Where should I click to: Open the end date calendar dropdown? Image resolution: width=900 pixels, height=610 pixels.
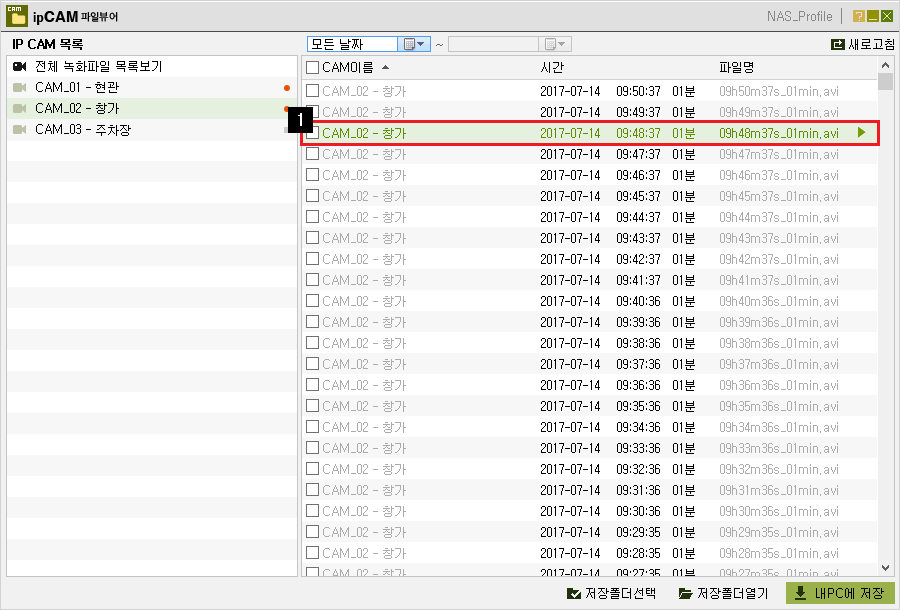(555, 44)
